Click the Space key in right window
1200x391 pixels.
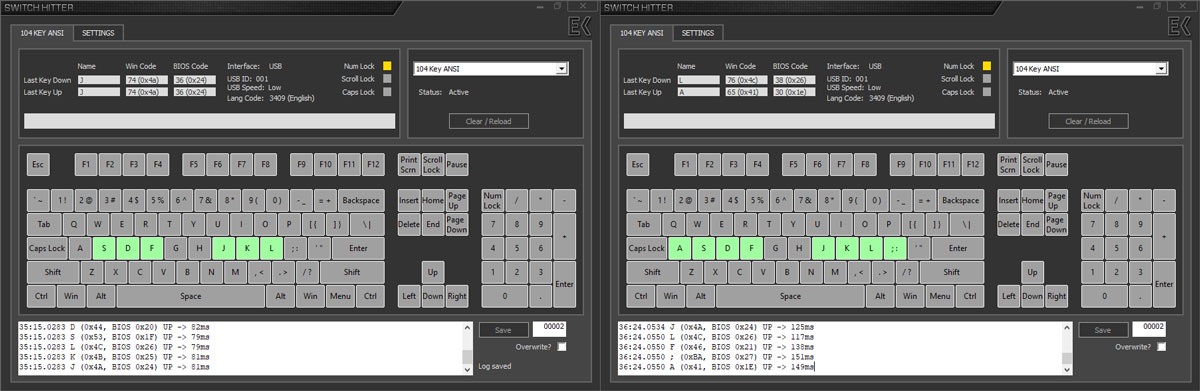coord(791,296)
